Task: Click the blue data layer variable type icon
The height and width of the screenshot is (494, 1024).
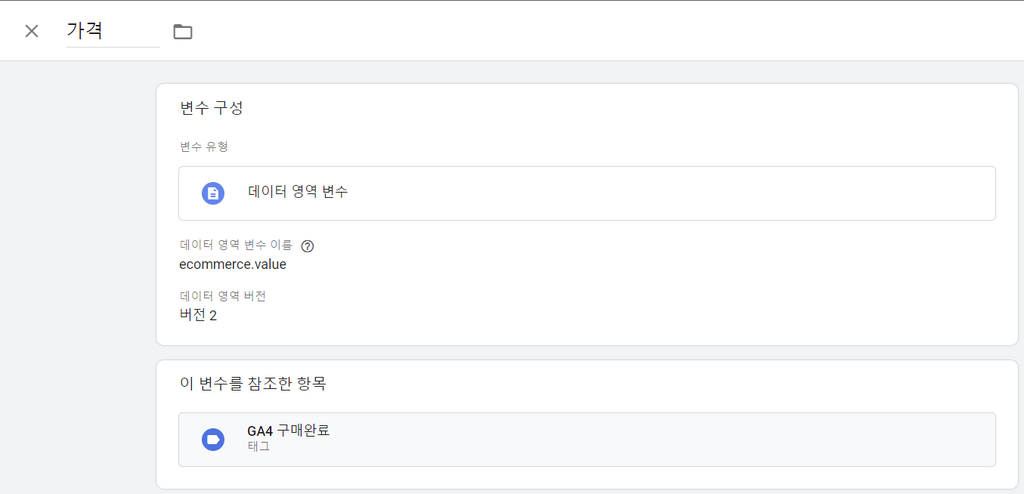Action: click(213, 193)
